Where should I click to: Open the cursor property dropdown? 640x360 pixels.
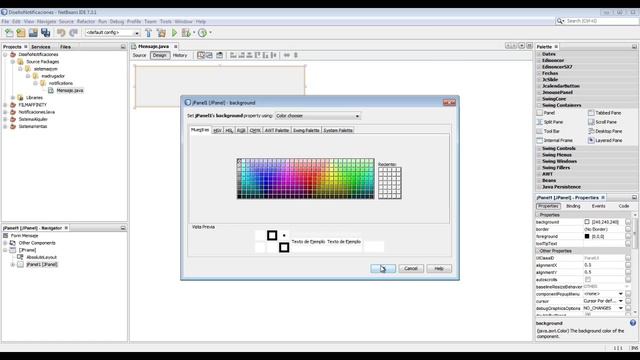(621, 301)
